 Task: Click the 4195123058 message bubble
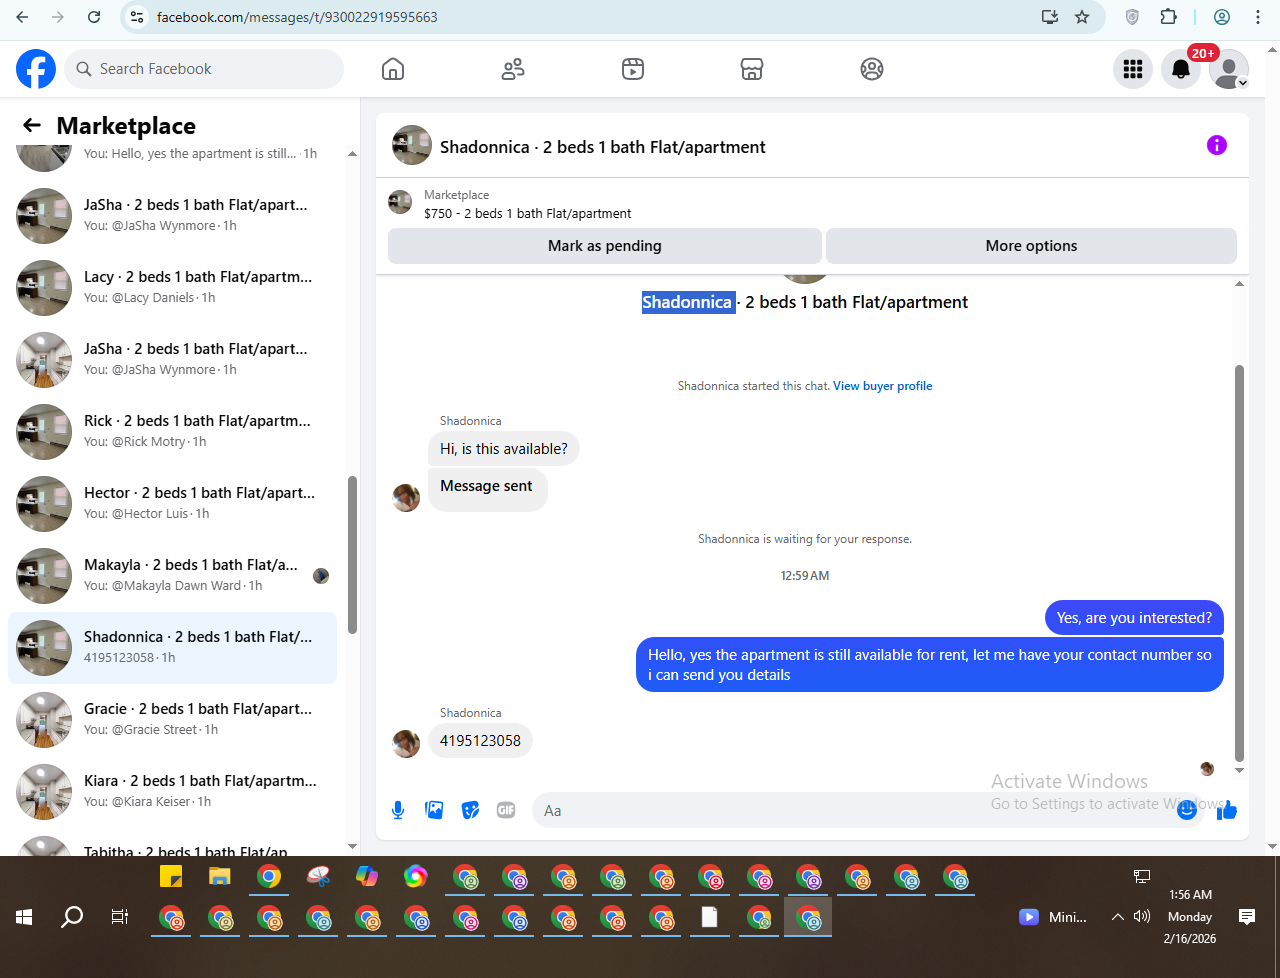pyautogui.click(x=480, y=741)
